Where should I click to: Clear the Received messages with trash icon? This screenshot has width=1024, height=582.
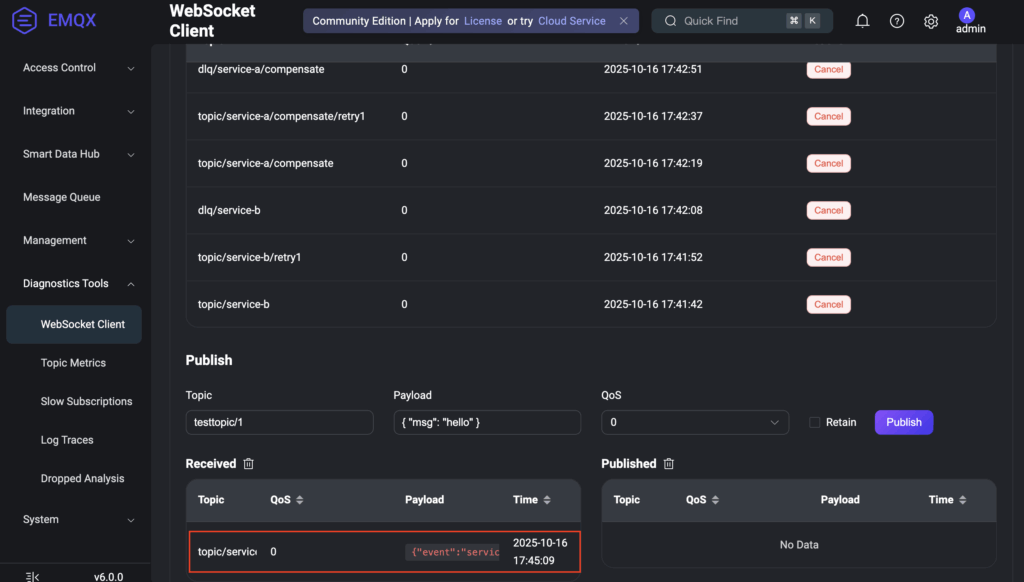point(249,464)
